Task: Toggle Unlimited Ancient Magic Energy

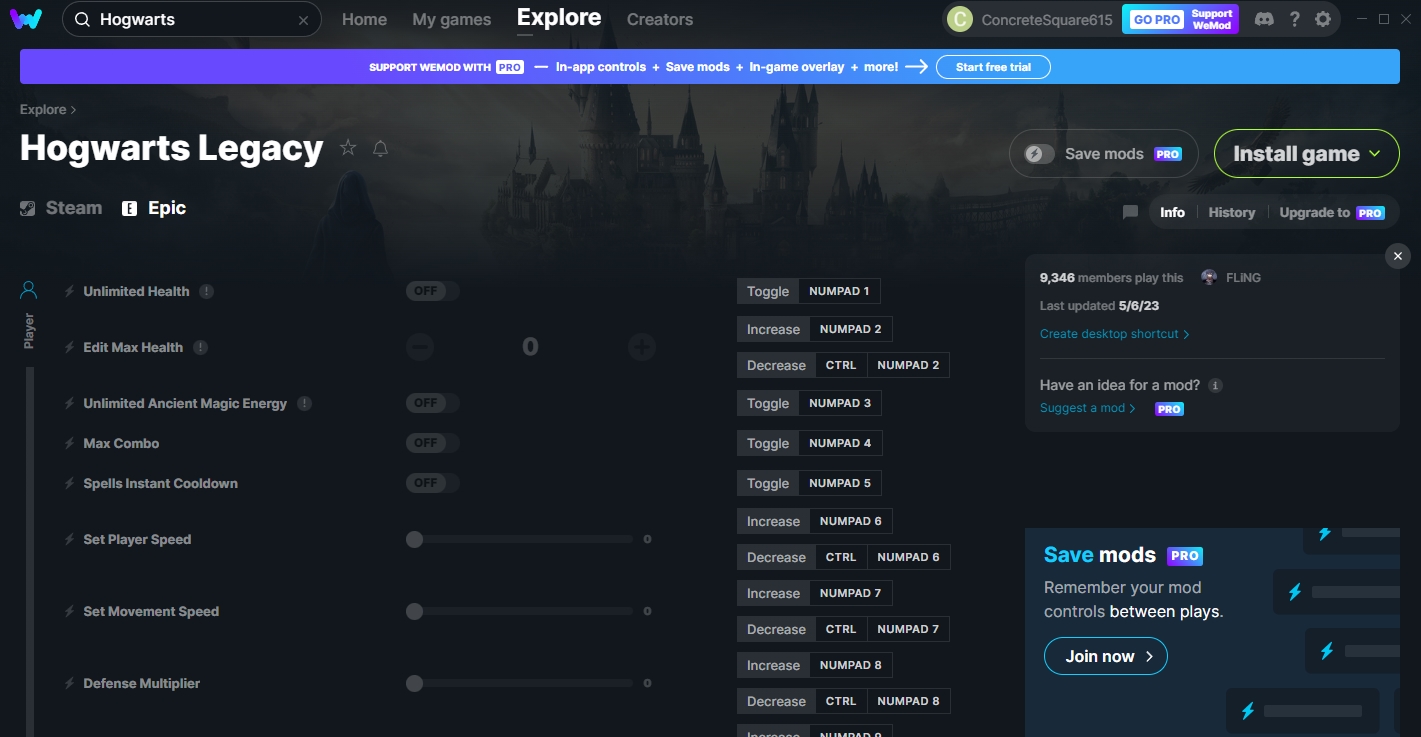Action: click(x=432, y=403)
